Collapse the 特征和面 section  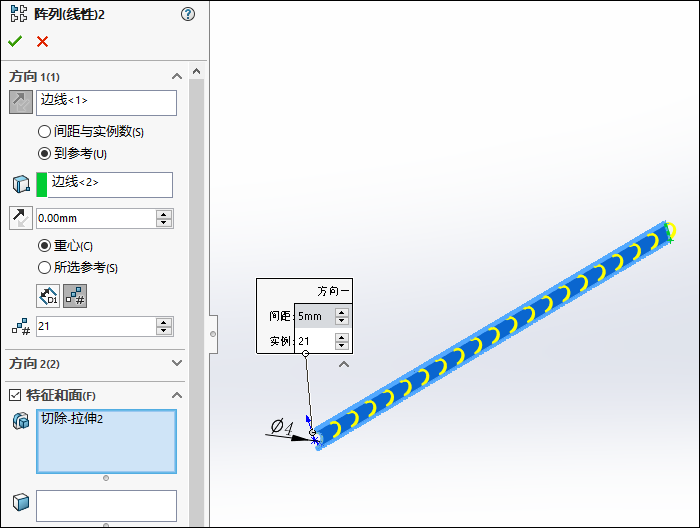point(177,395)
